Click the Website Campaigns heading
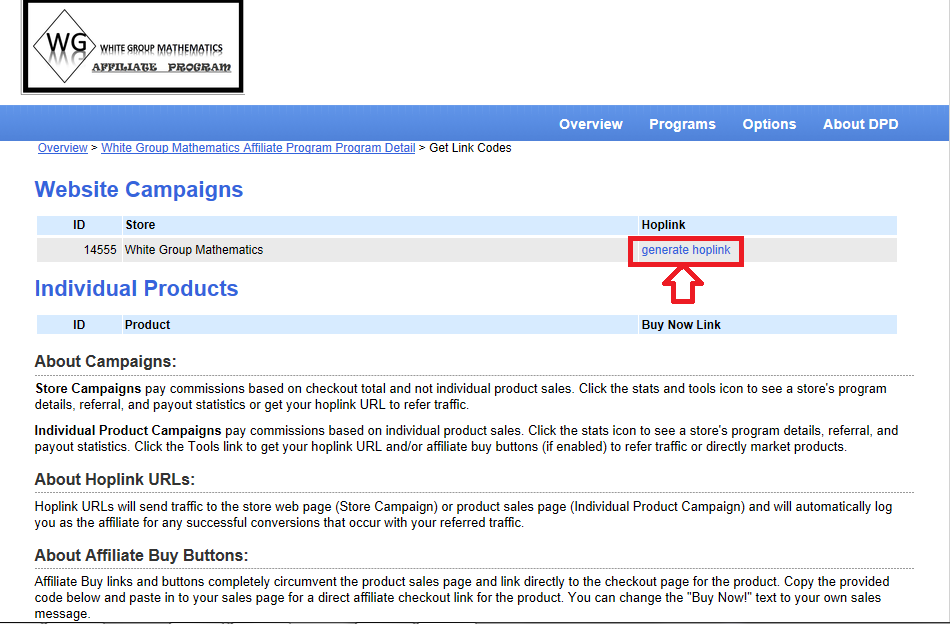The image size is (950, 624). point(139,190)
